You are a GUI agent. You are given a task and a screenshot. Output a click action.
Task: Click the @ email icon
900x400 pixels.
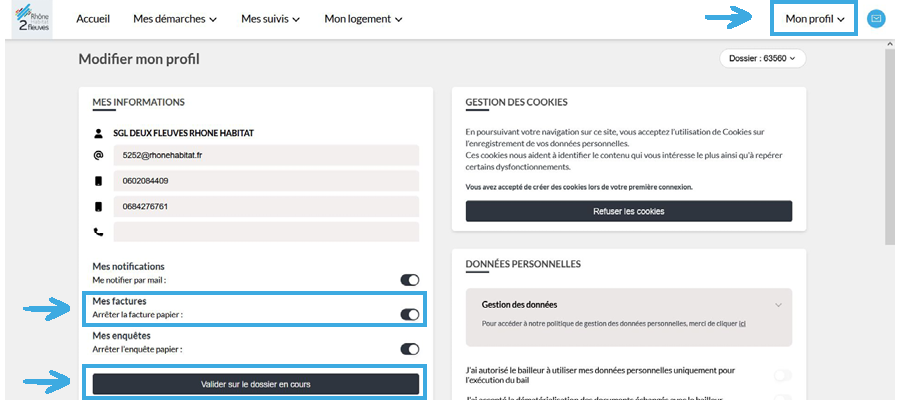[x=98, y=156]
